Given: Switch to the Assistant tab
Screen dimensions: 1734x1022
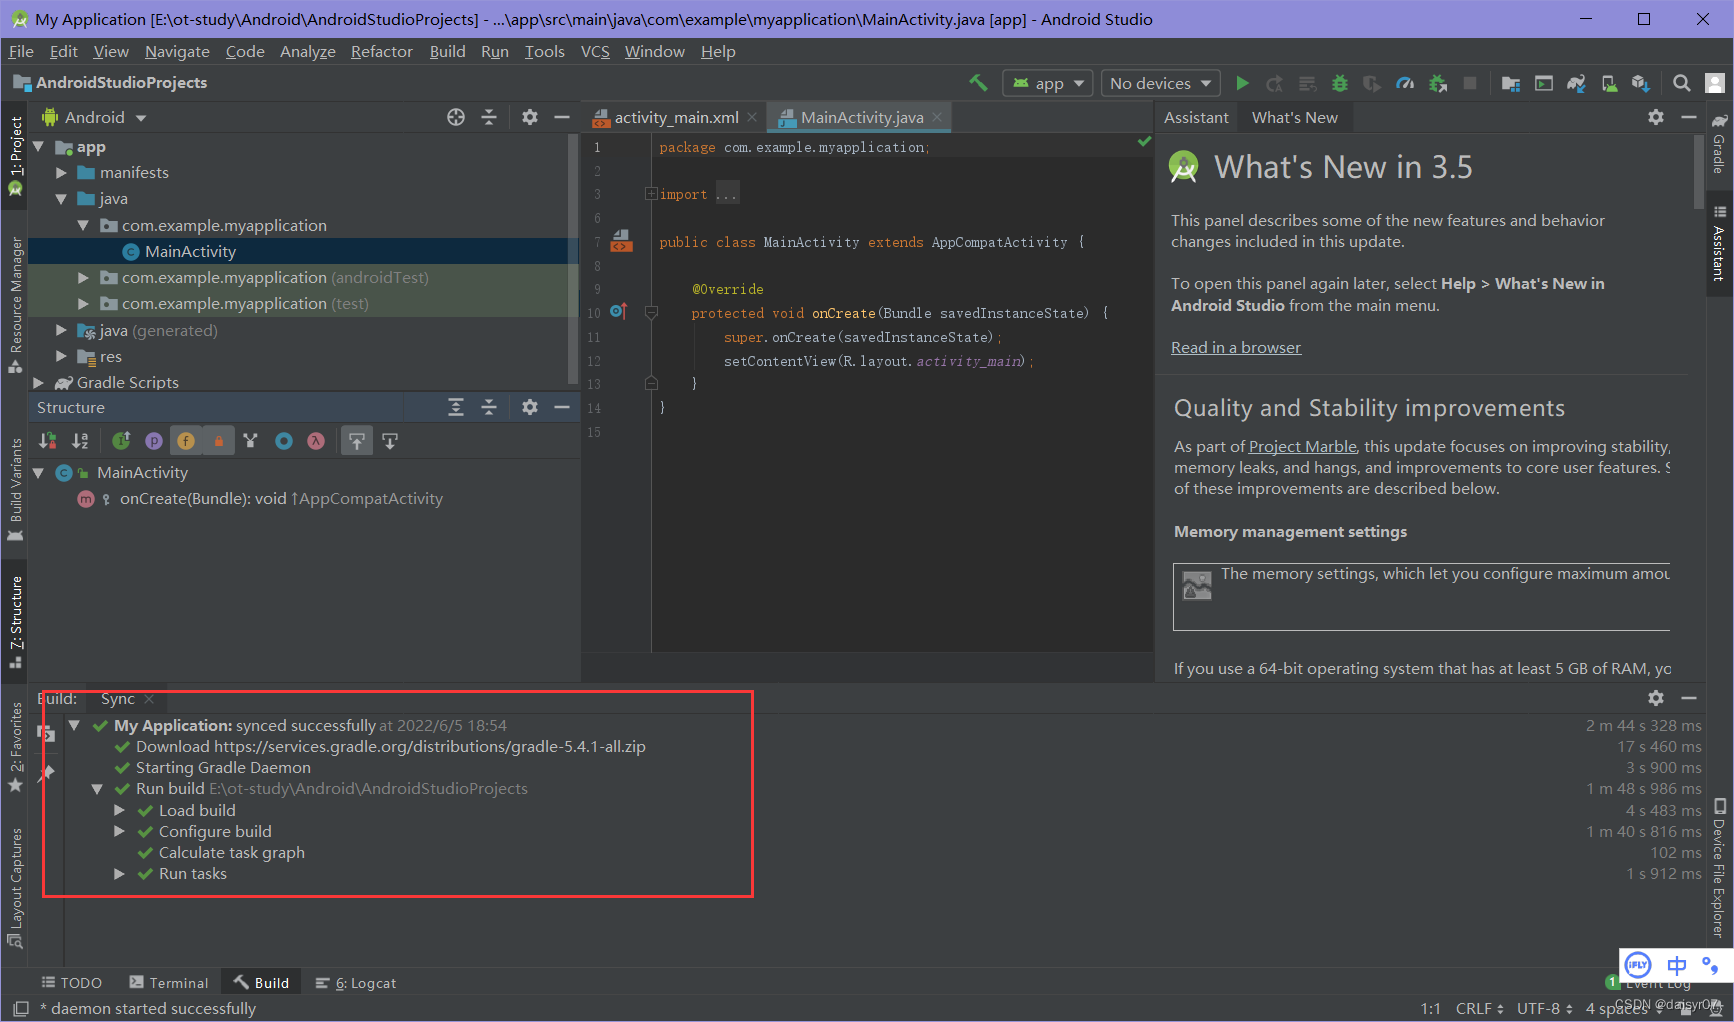Looking at the screenshot, I should tap(1196, 117).
